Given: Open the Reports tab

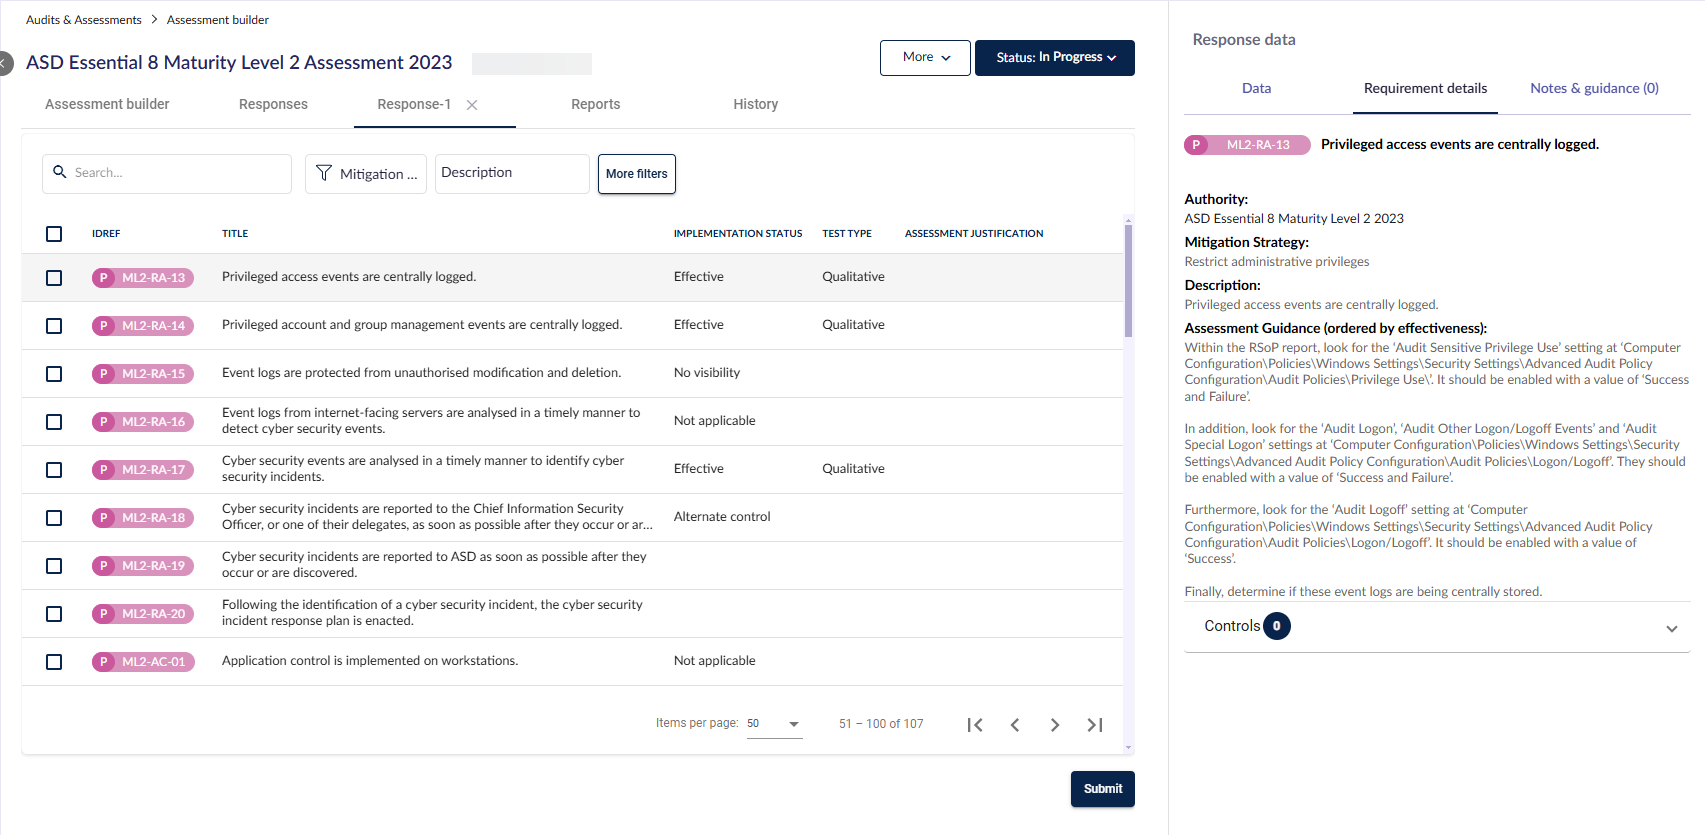Looking at the screenshot, I should coord(596,104).
